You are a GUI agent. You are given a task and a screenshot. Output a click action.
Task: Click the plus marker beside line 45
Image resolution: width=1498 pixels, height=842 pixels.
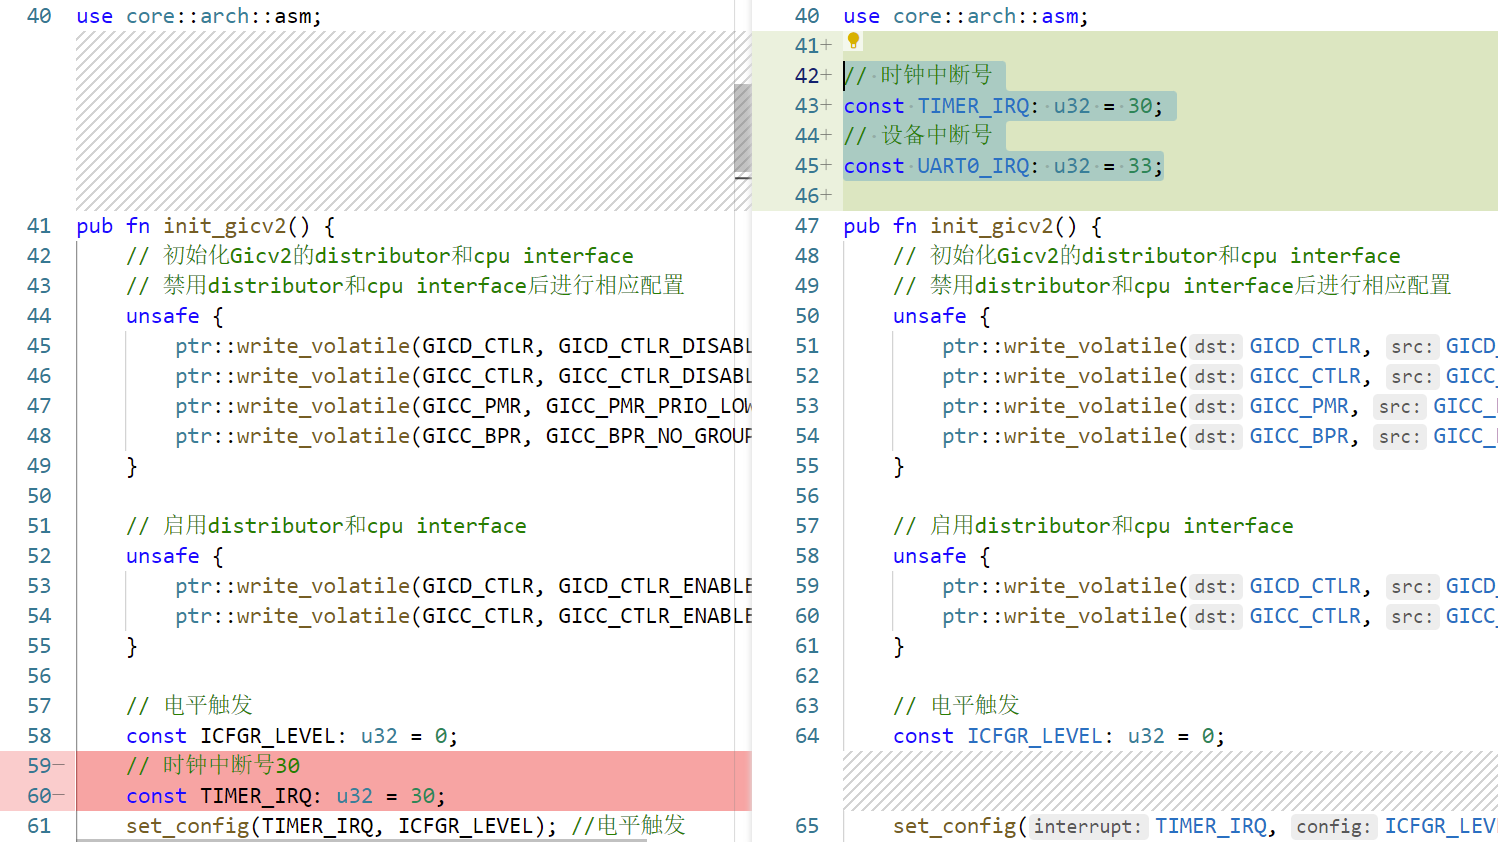[x=826, y=166]
